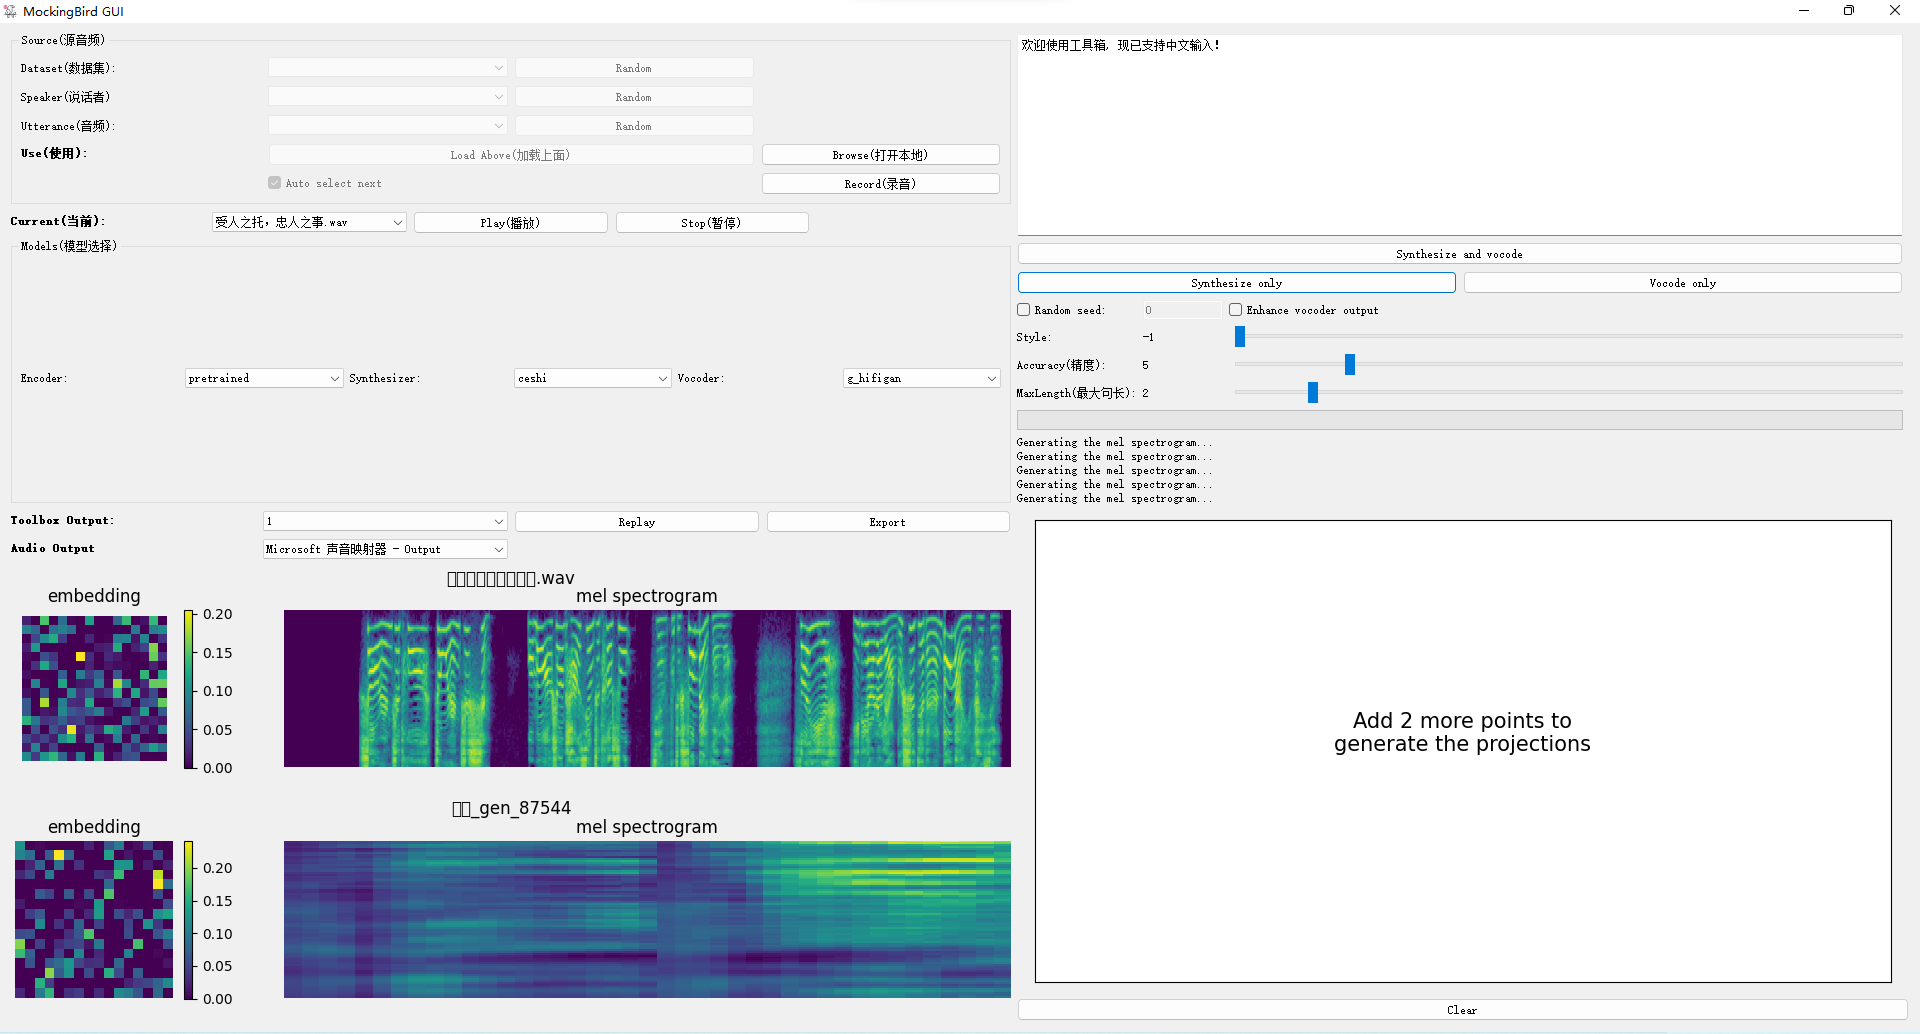The width and height of the screenshot is (1920, 1034).
Task: Click the bottom embedding heatmap
Action: pyautogui.click(x=94, y=919)
